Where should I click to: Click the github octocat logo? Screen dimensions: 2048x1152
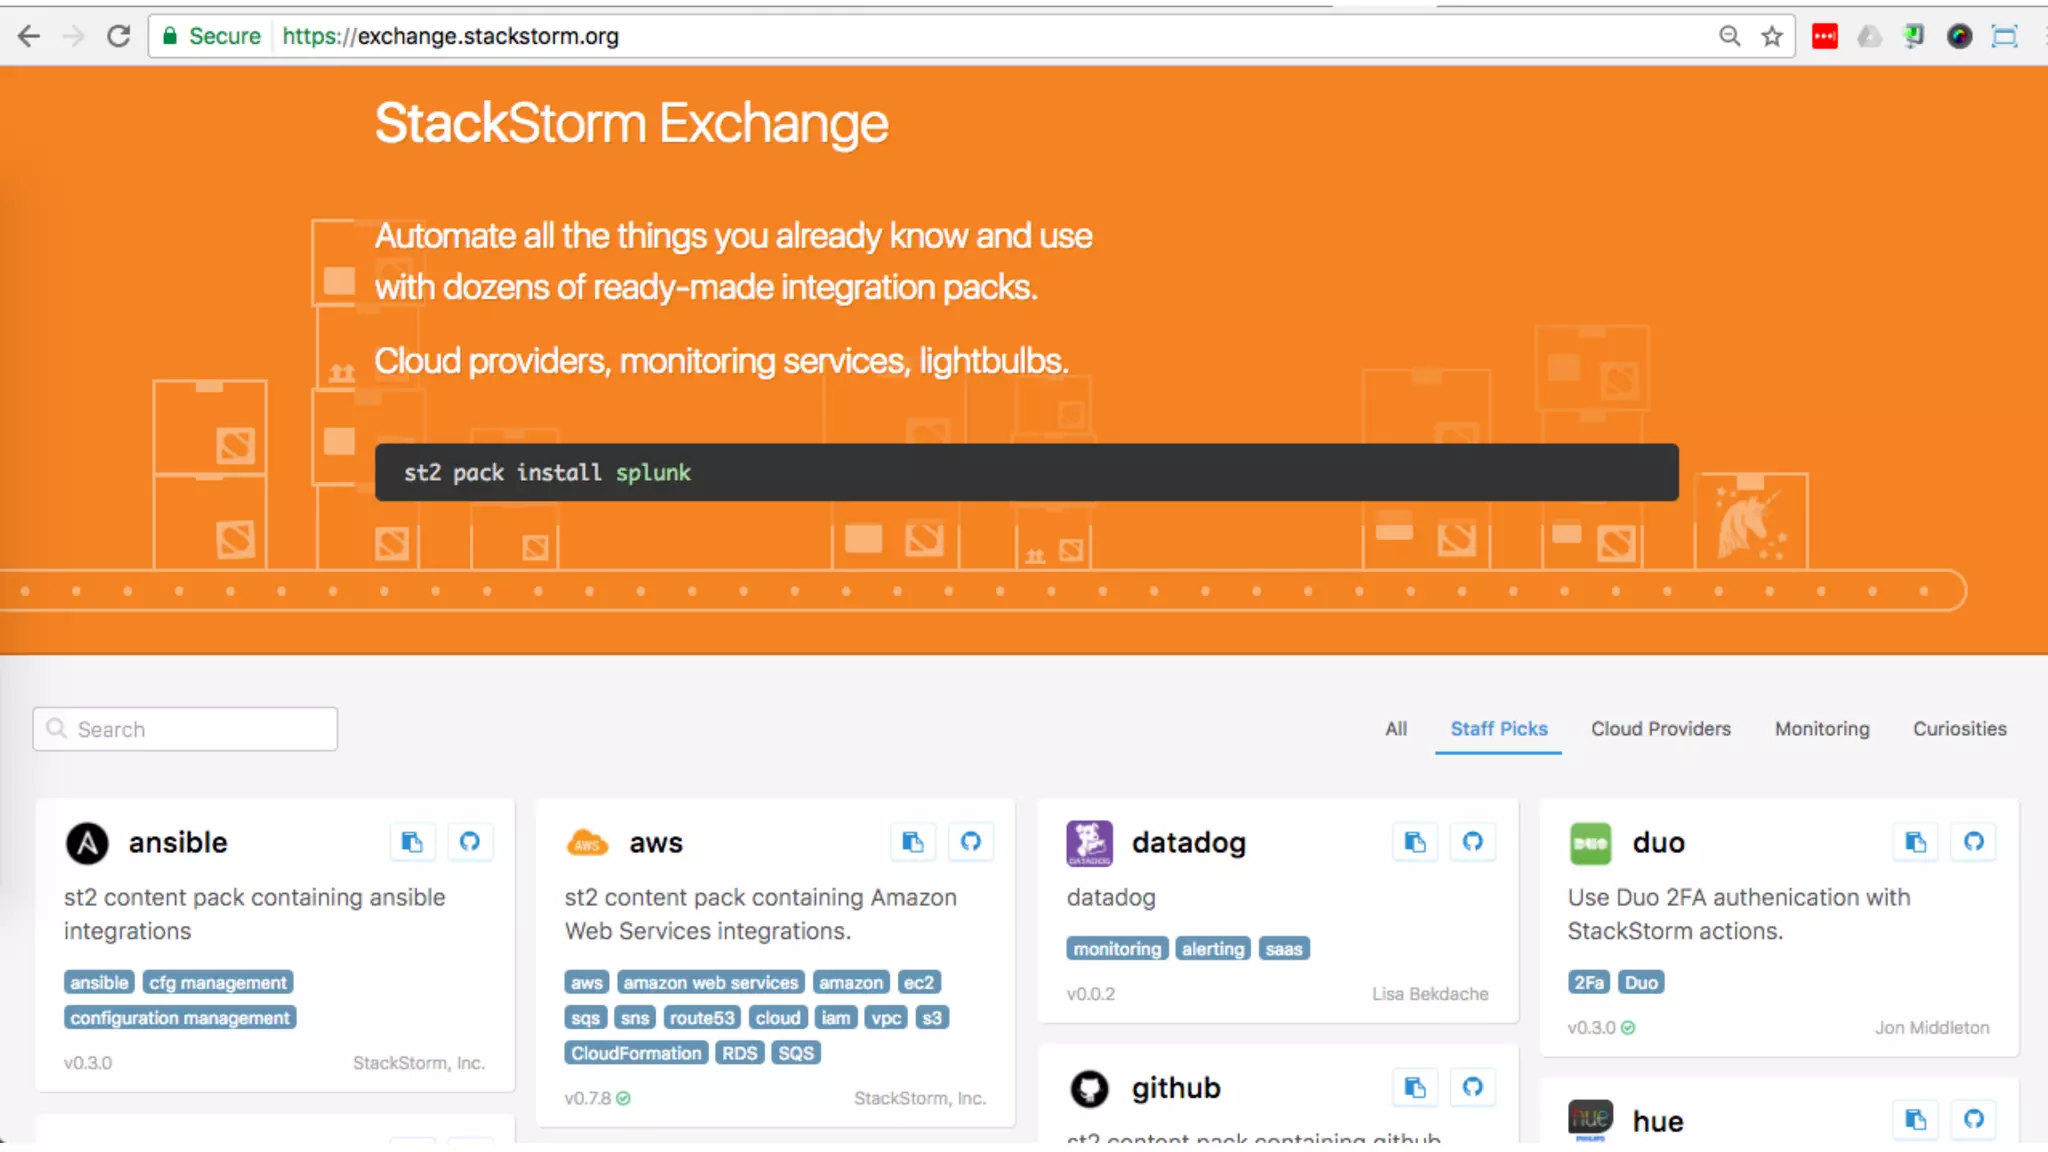[x=1090, y=1088]
